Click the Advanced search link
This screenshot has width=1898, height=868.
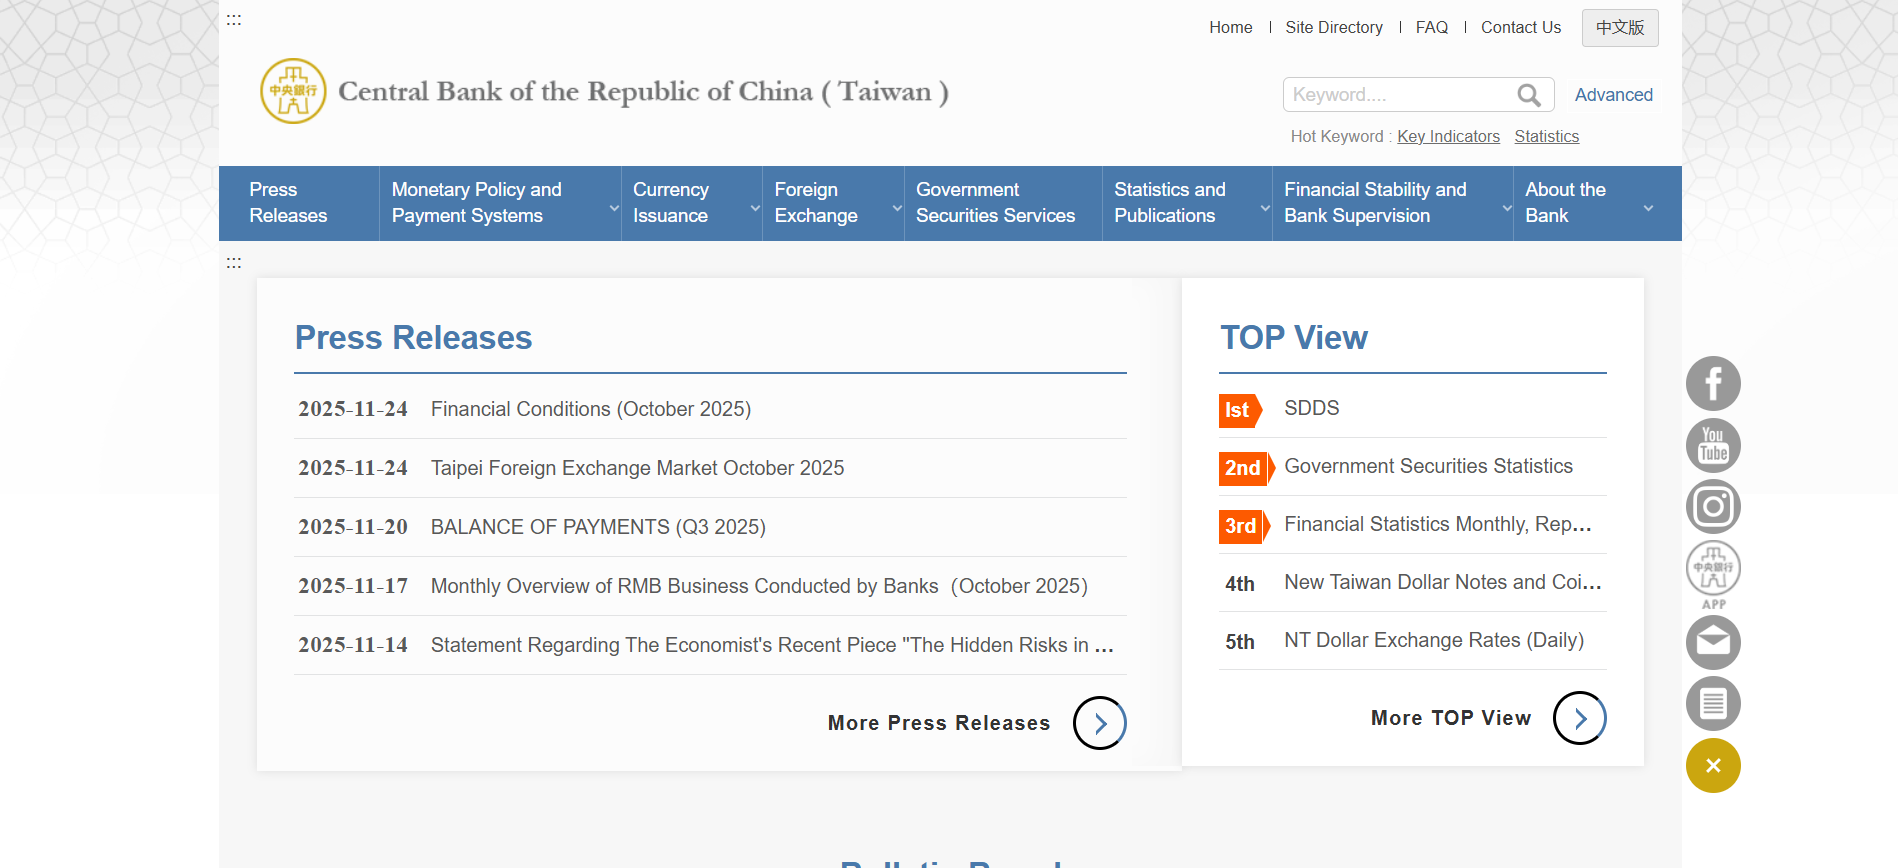[1613, 95]
